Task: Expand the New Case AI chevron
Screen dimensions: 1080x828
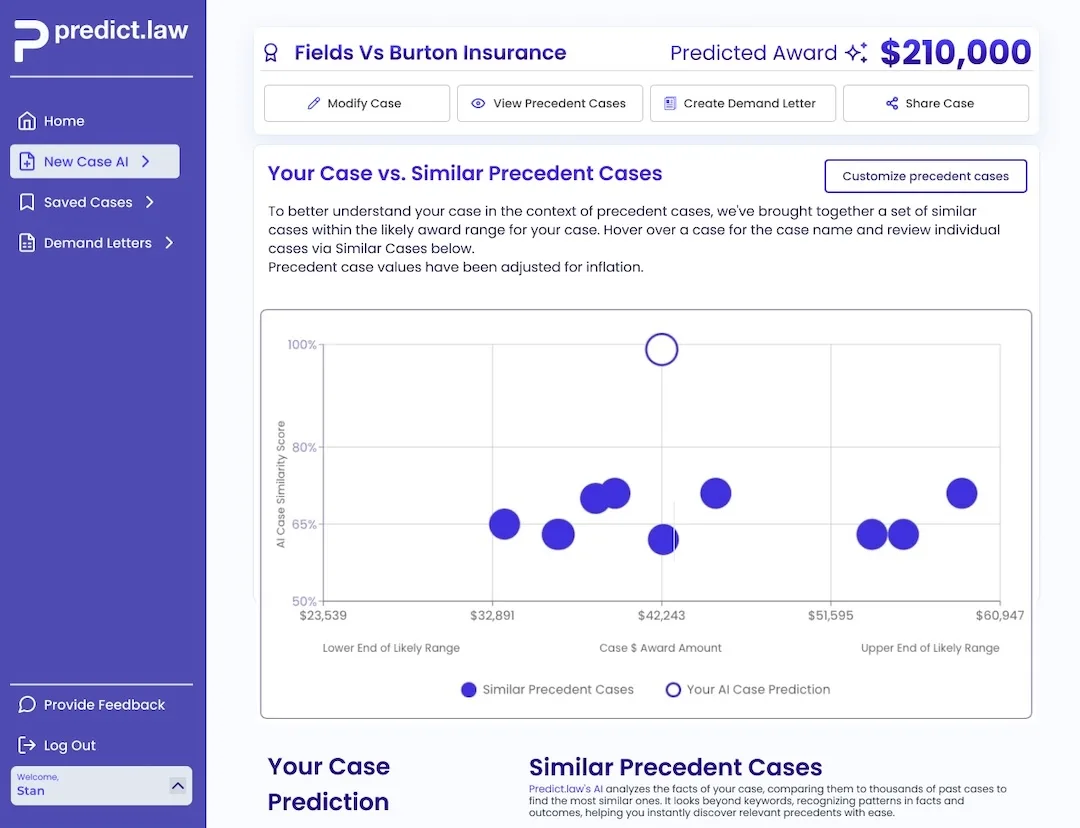Action: tap(146, 161)
